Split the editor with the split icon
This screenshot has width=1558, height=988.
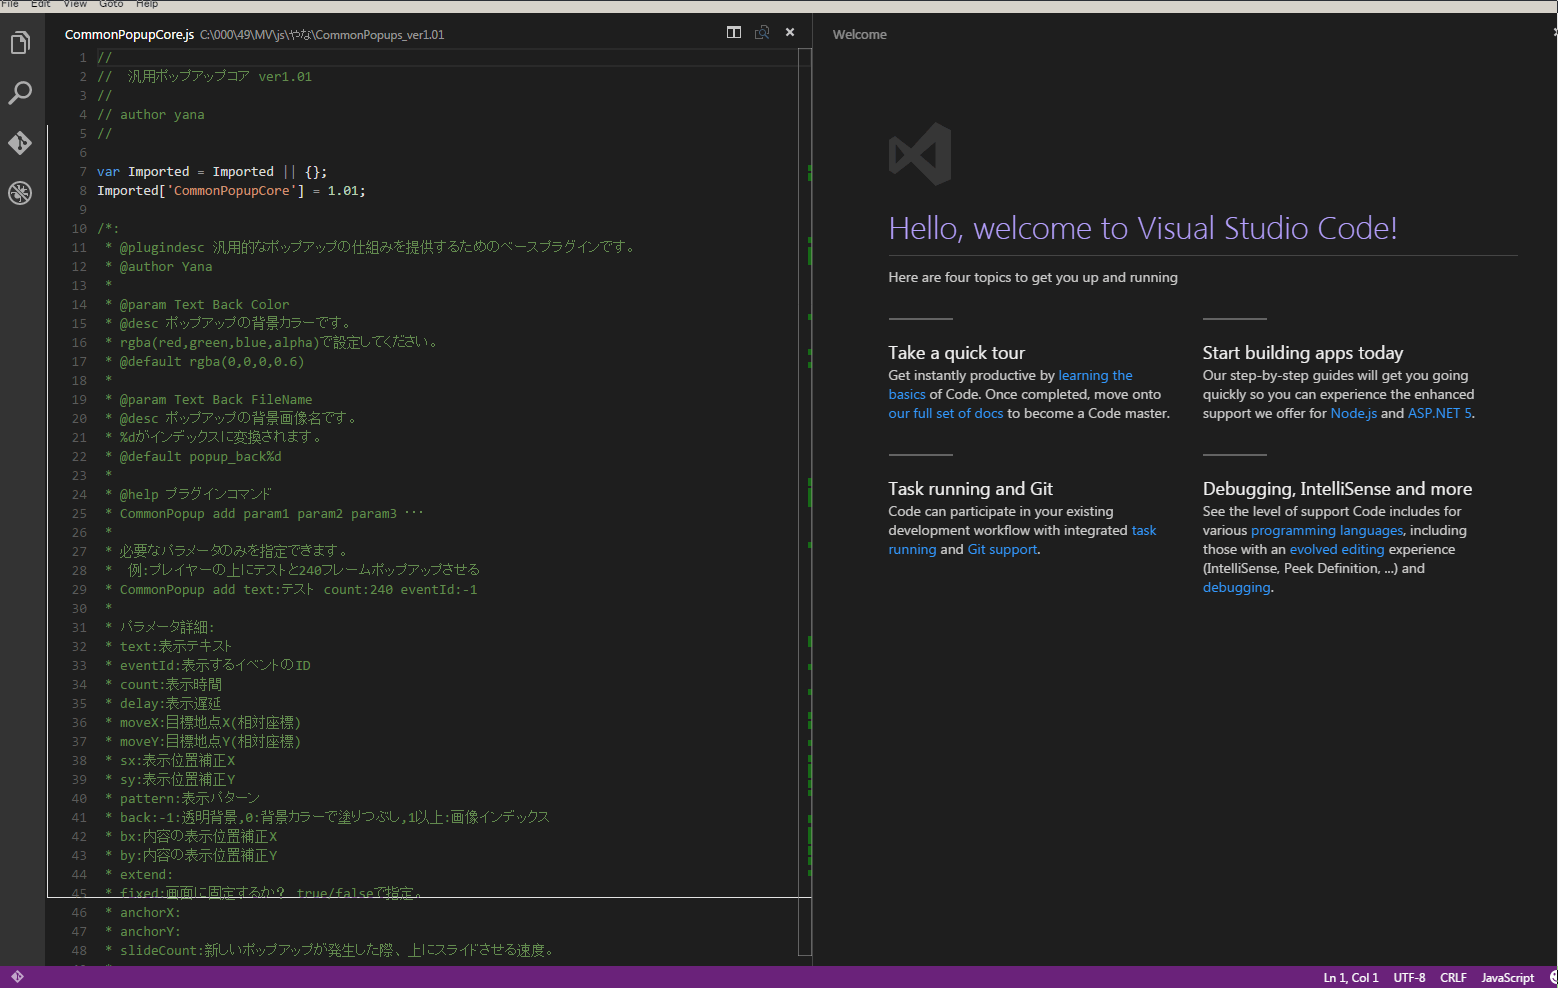click(x=734, y=33)
